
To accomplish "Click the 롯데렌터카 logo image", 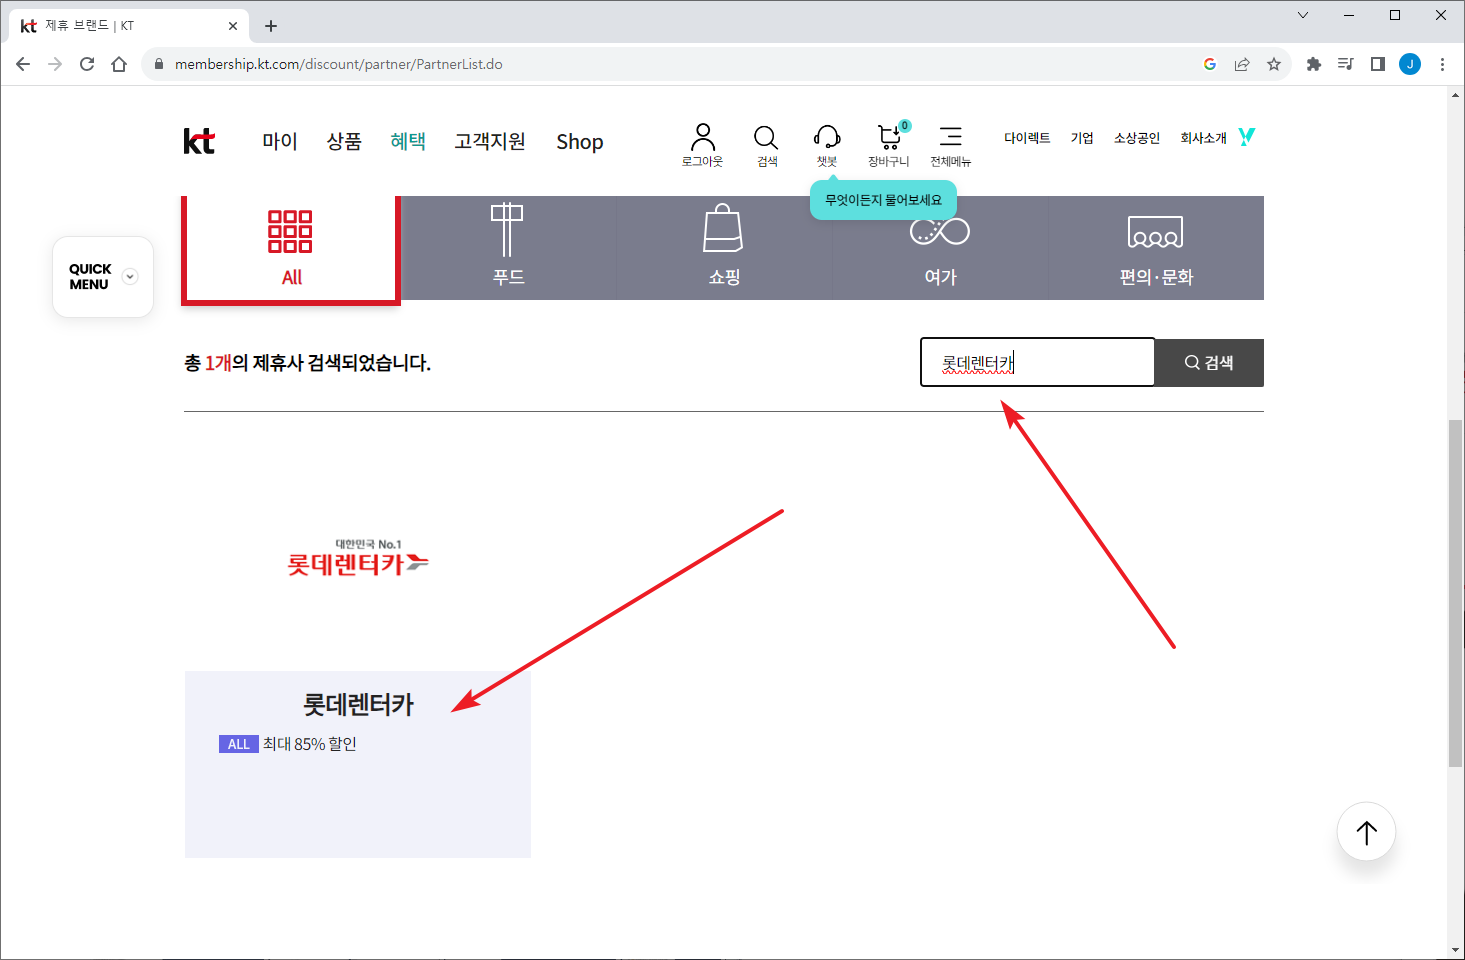I will [358, 559].
